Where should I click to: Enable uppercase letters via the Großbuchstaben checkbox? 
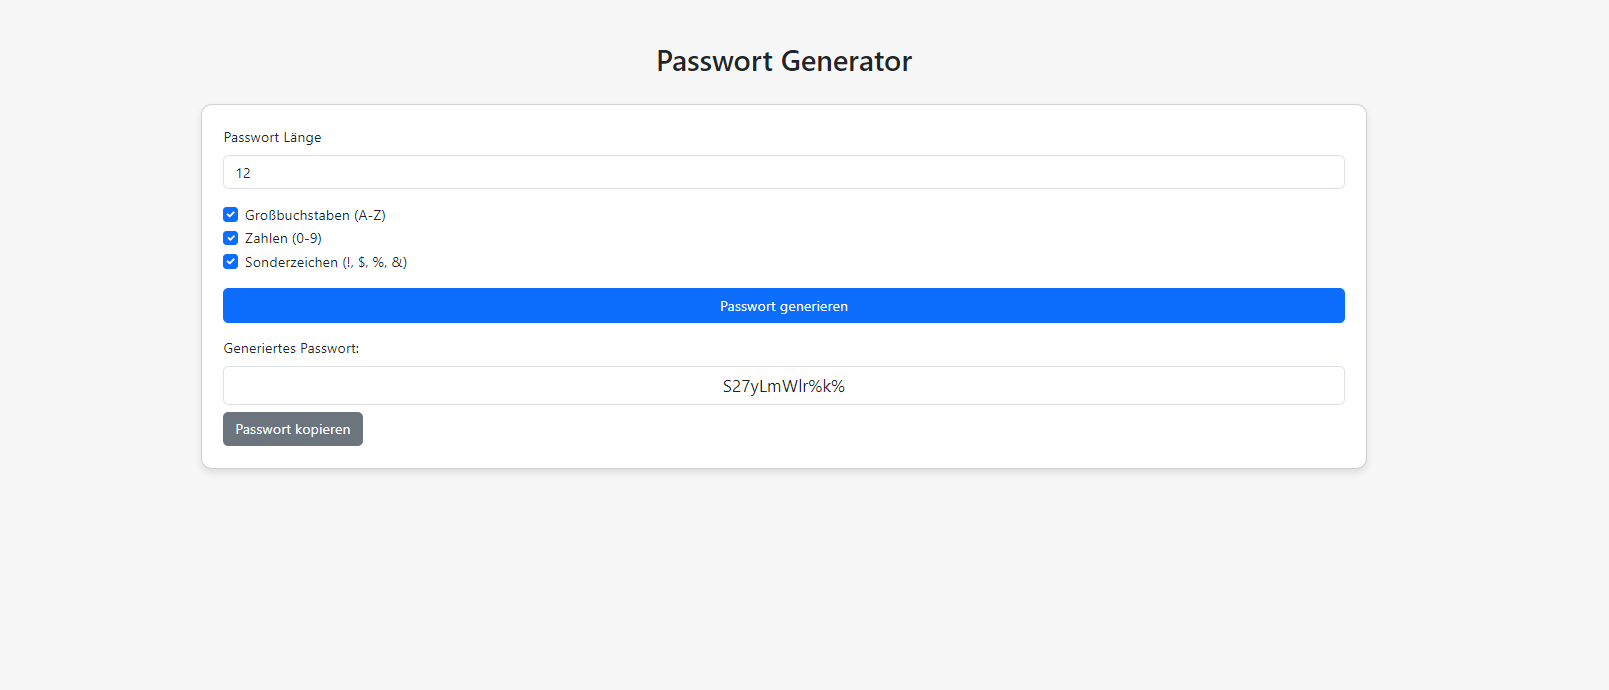(x=230, y=214)
